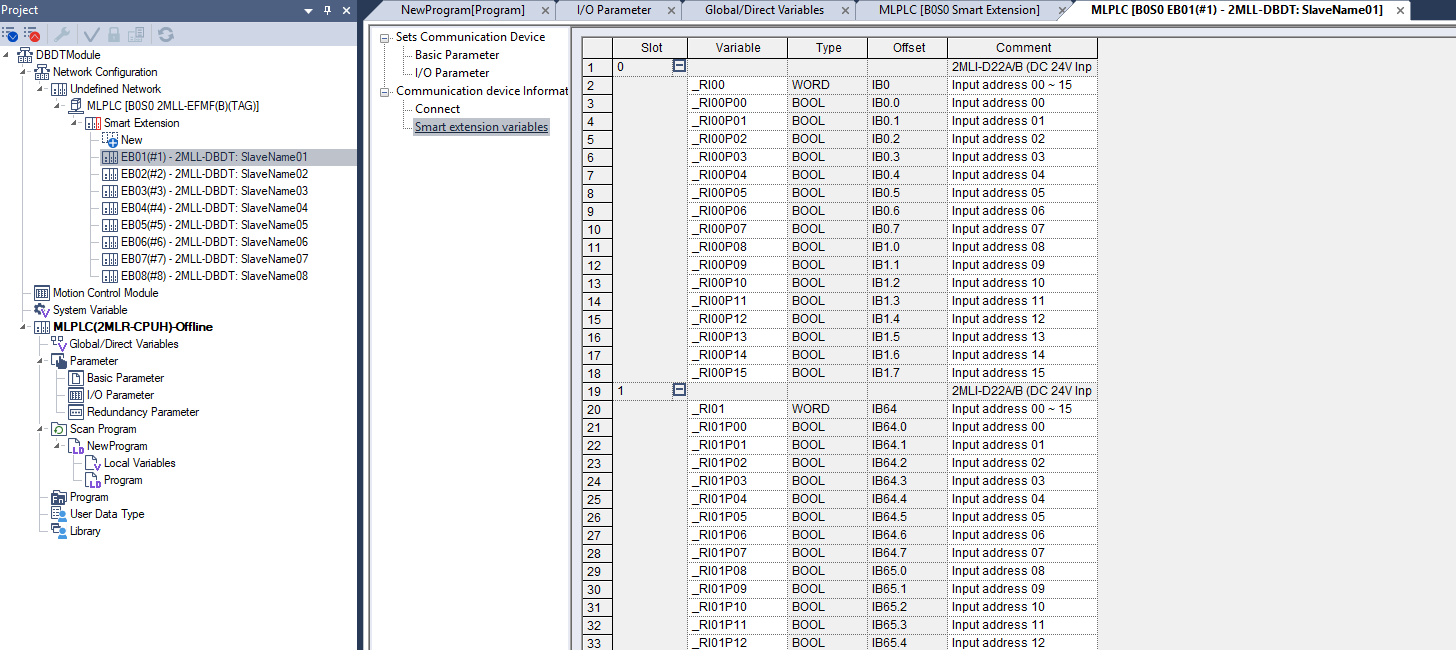
Task: Click the System Variable gear icon
Action: (x=42, y=310)
